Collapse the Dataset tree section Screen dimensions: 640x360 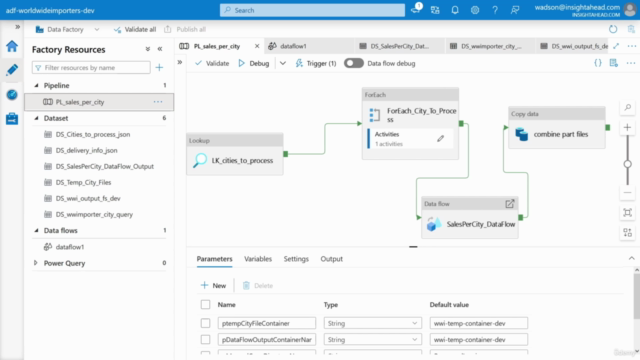click(36, 118)
